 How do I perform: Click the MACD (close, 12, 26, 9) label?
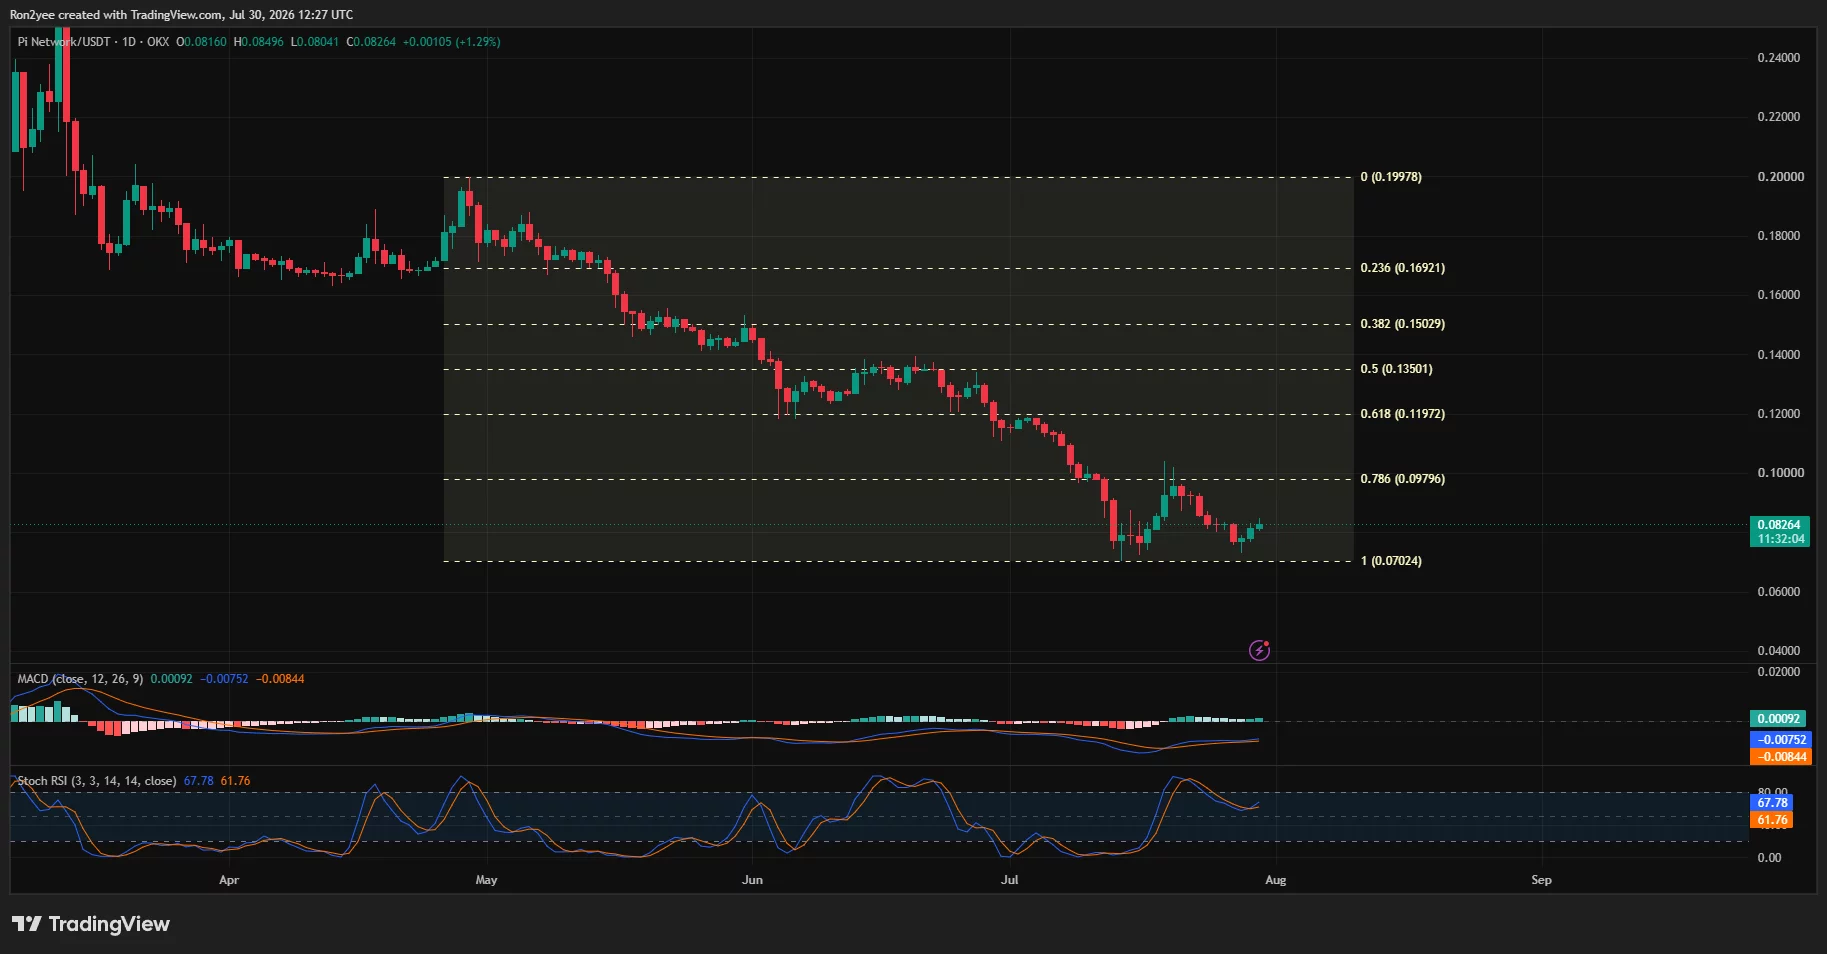[80, 679]
